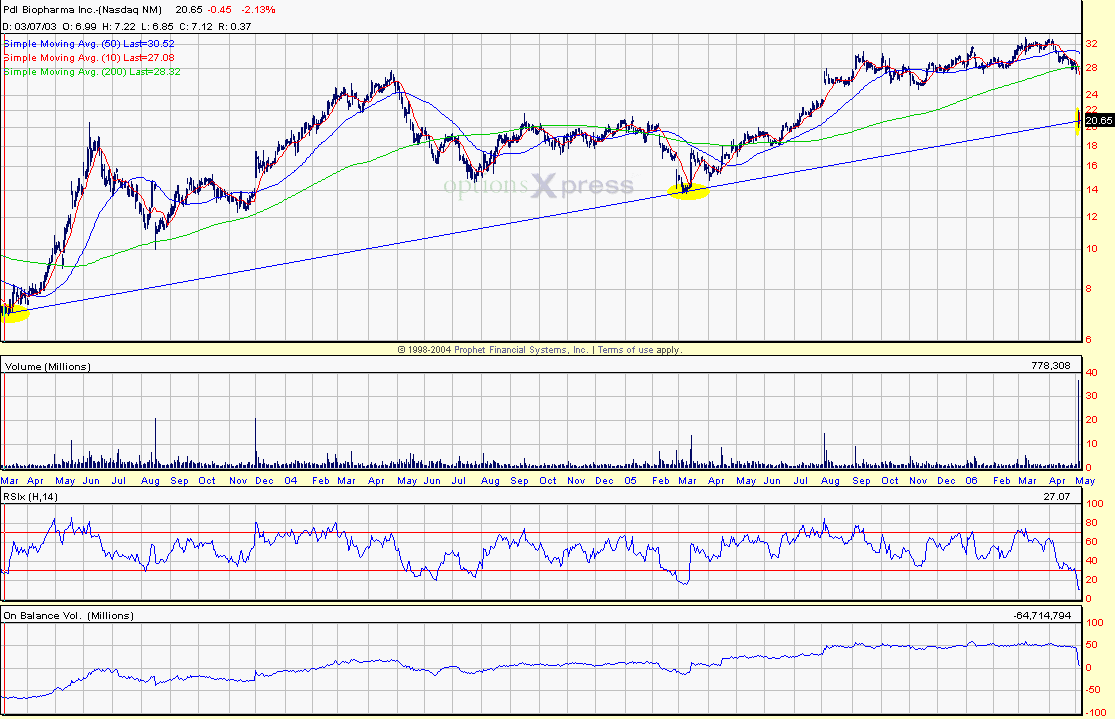Click the 14 label on the price axis
1115x719 pixels.
coord(1092,189)
